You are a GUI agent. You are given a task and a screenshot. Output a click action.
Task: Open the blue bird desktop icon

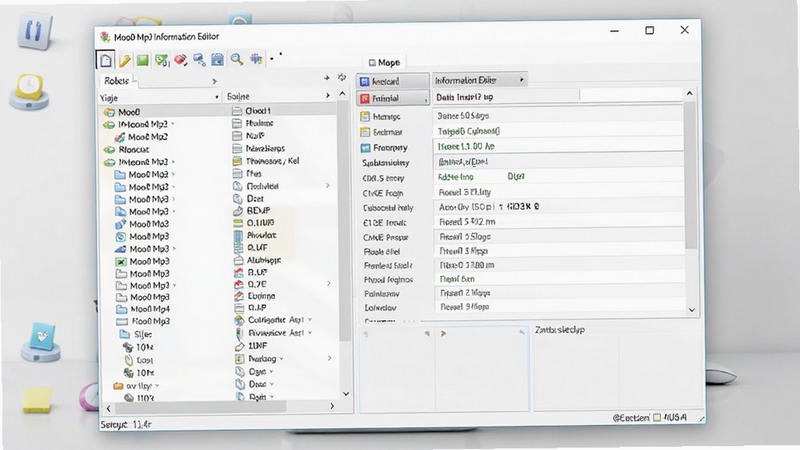click(41, 342)
